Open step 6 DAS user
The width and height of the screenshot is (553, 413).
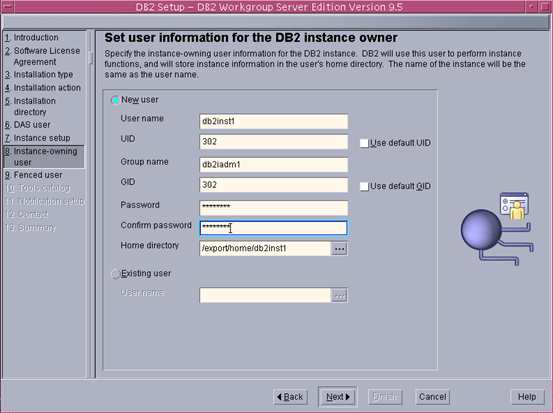28,125
